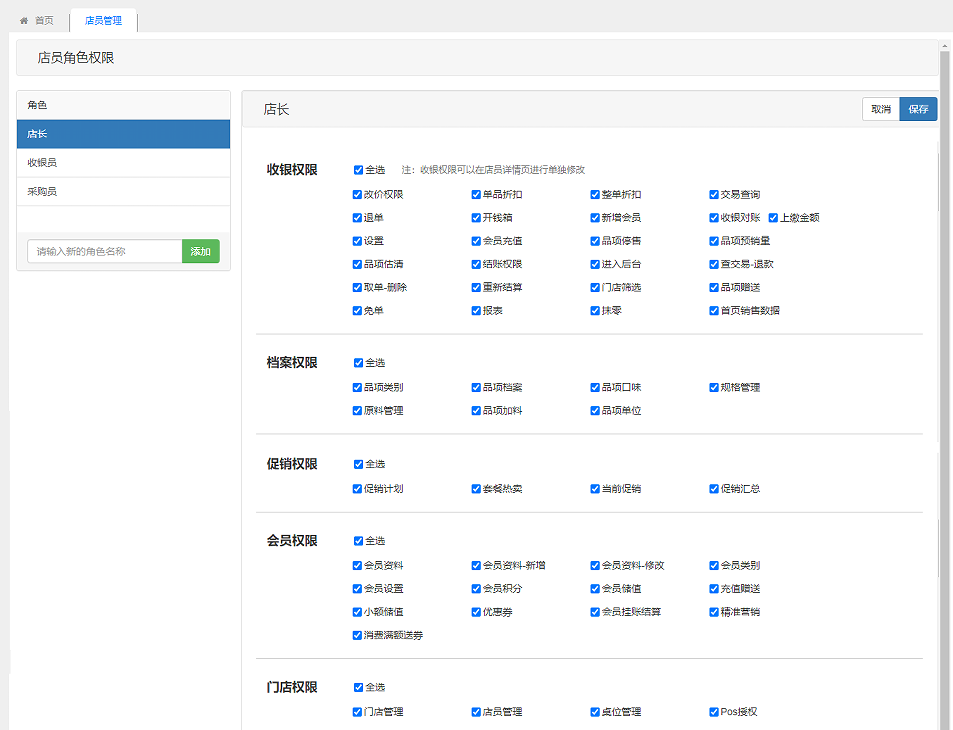Uncheck 改价权限 permission
The height and width of the screenshot is (730, 953).
tap(357, 195)
